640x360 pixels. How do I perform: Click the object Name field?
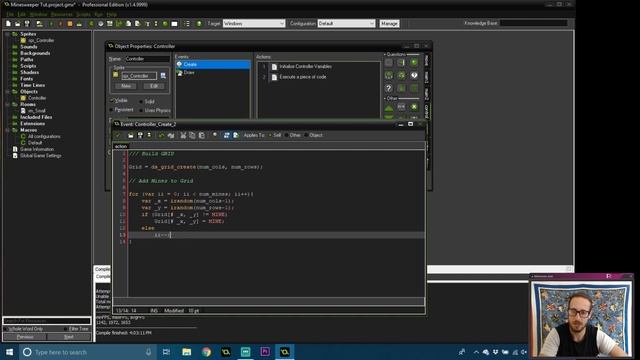pyautogui.click(x=147, y=59)
